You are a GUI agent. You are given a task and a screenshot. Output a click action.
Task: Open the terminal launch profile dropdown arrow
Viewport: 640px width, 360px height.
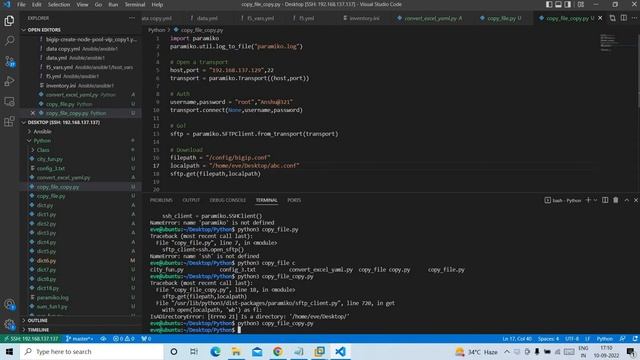point(595,200)
